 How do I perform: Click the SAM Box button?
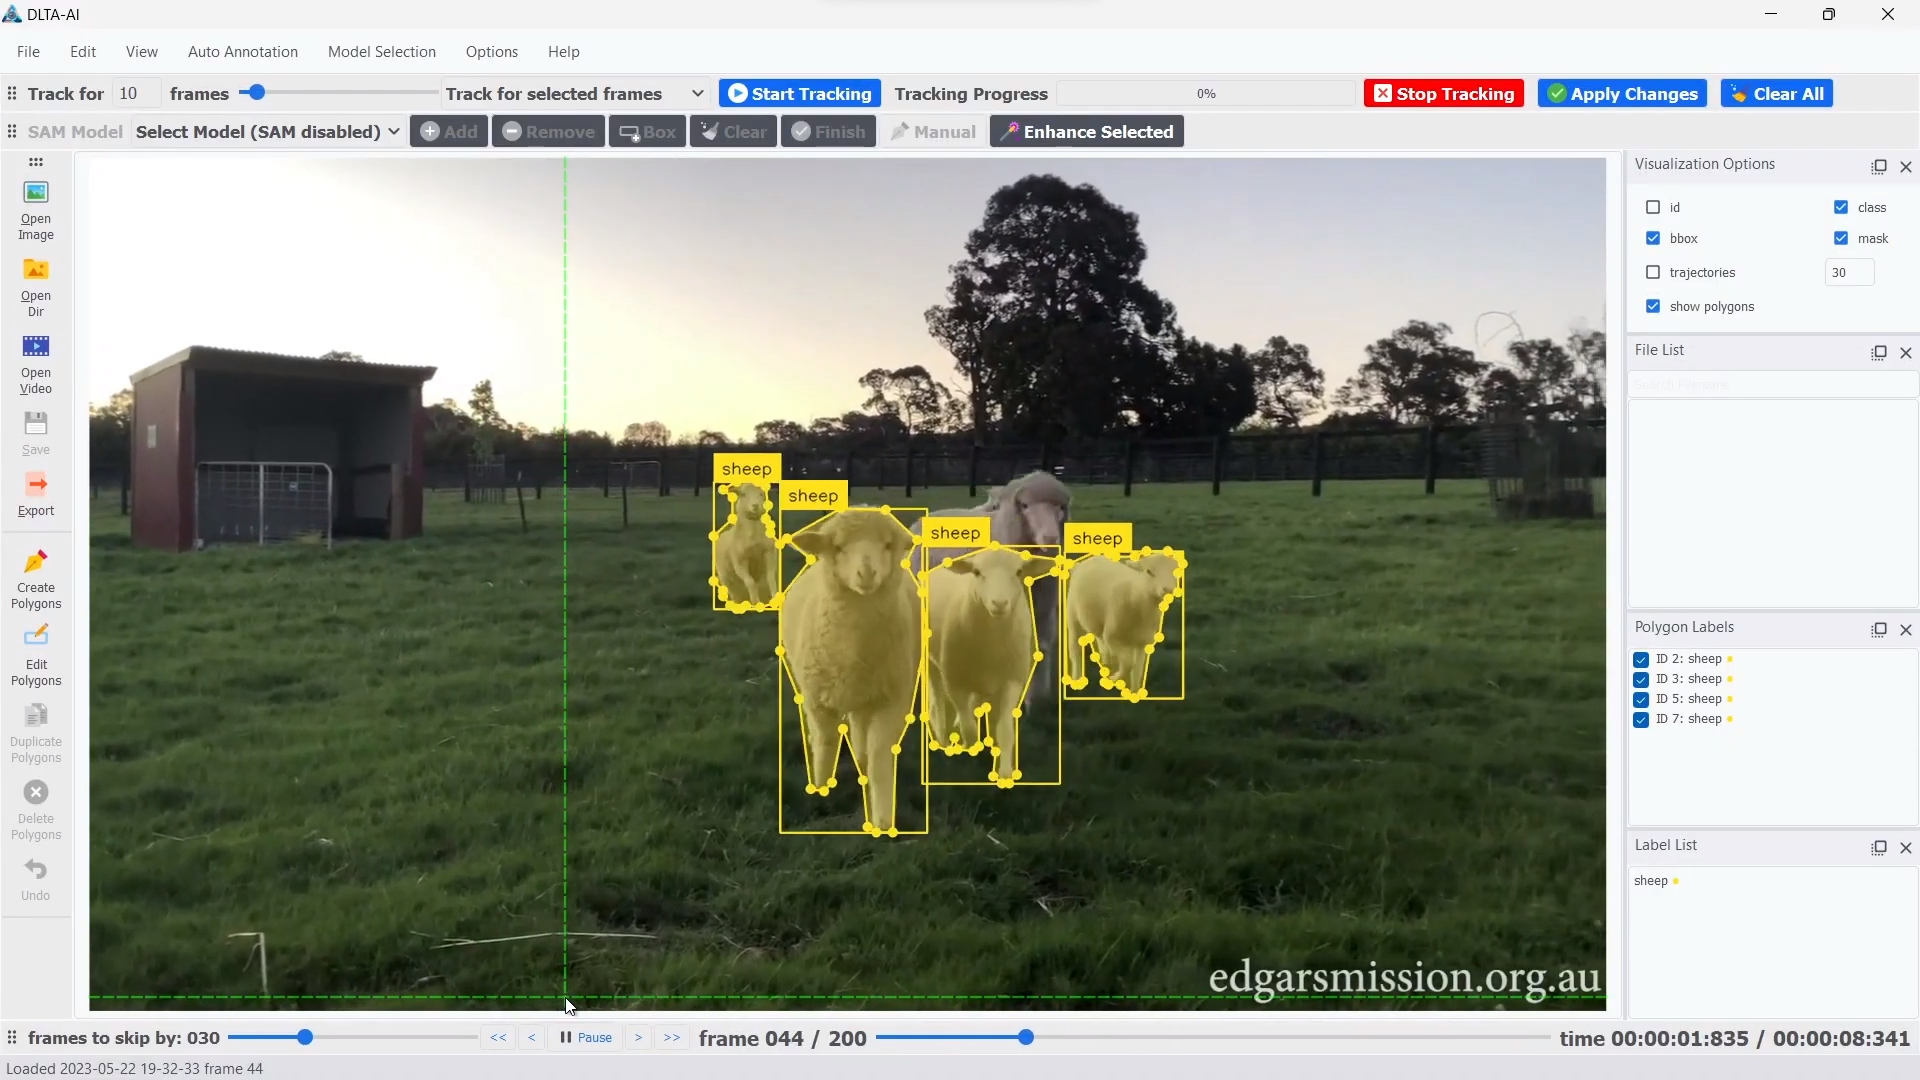click(647, 131)
